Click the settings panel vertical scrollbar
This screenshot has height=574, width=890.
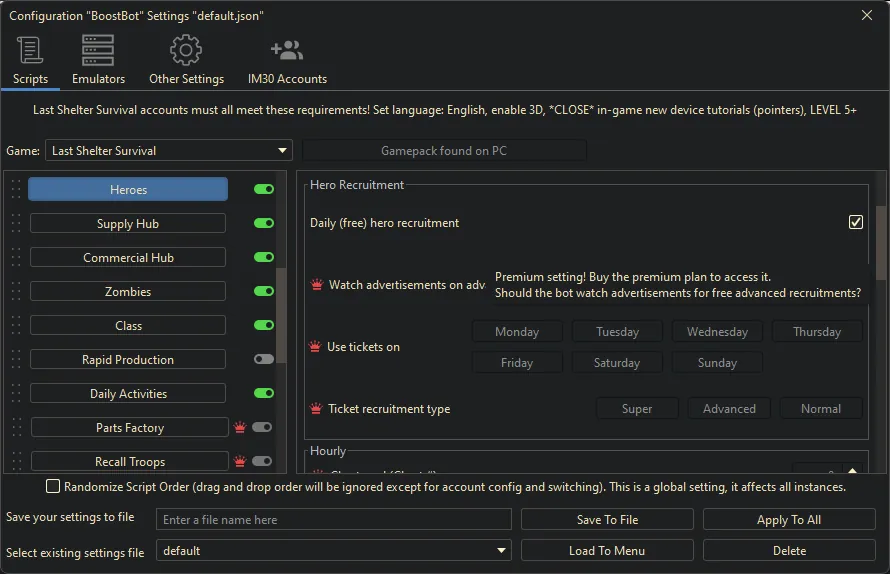coord(880,242)
